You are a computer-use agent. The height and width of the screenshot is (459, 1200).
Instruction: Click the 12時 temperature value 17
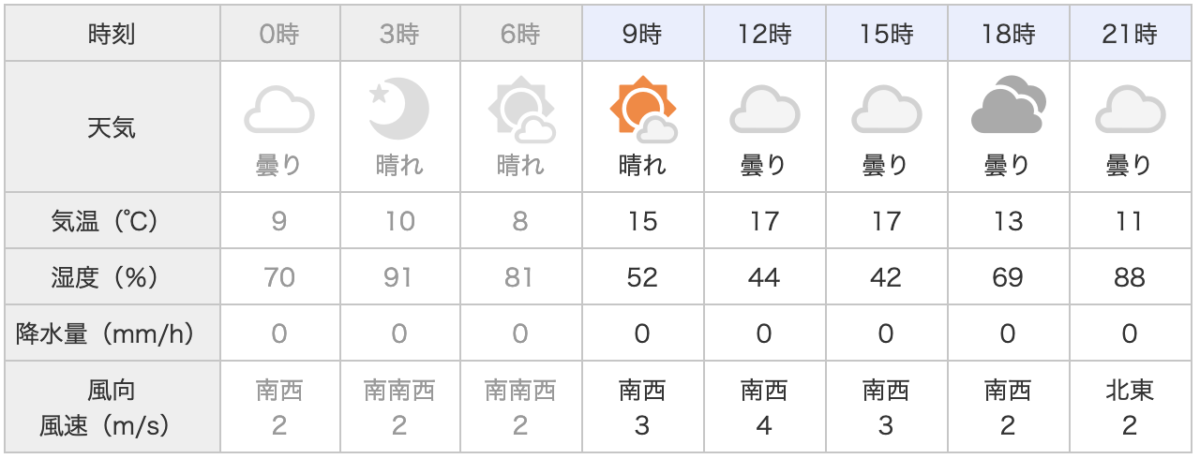tap(764, 221)
